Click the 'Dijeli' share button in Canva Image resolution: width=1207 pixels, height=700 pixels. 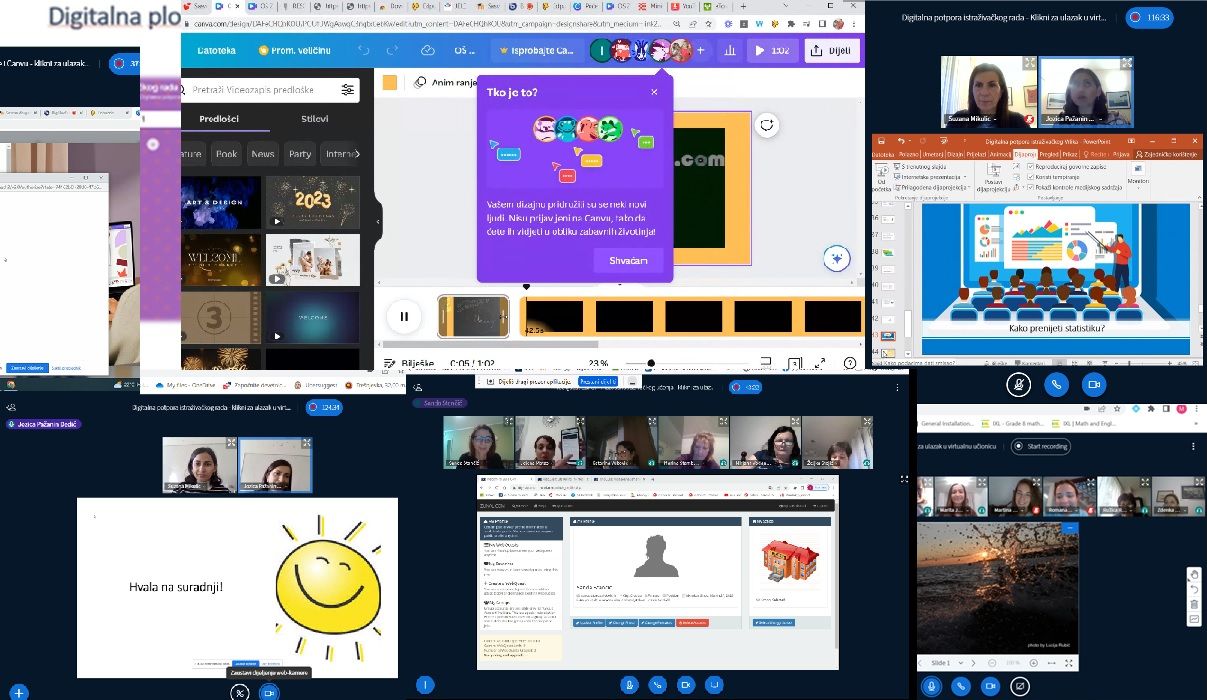click(x=833, y=50)
